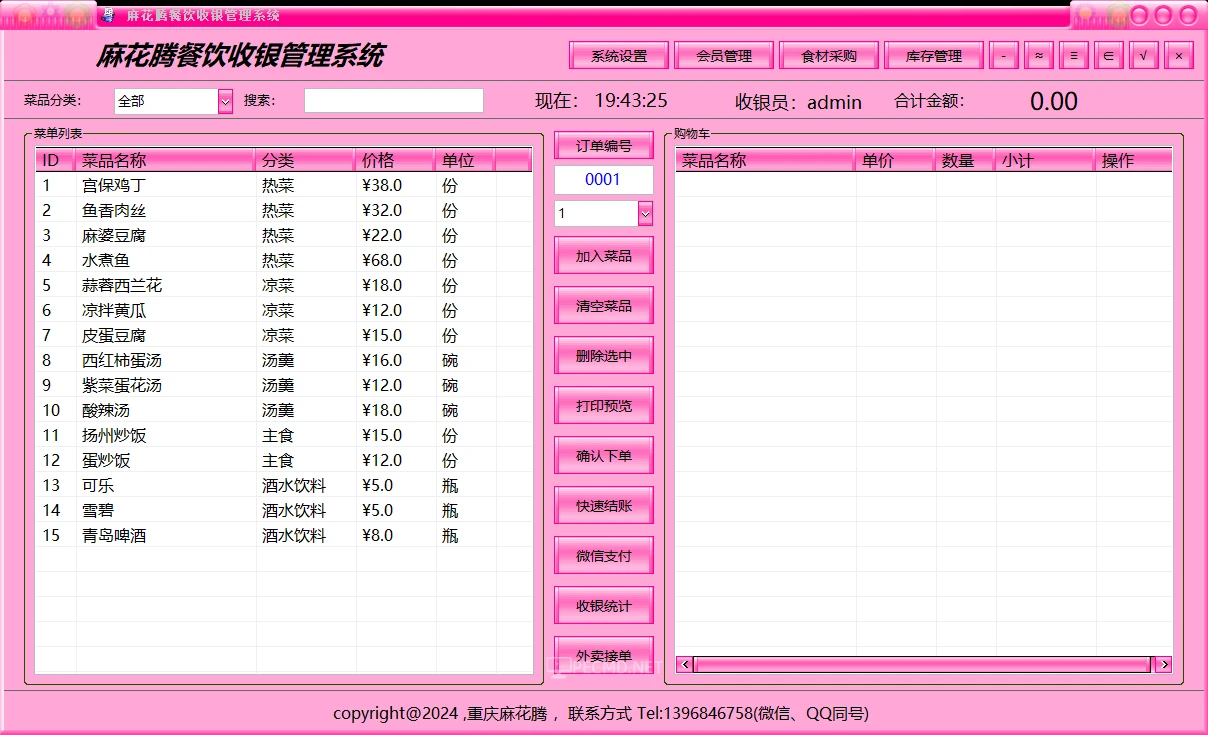This screenshot has height=735, width=1208.
Task: Open 系统设置 from the top button bar
Action: click(x=618, y=55)
